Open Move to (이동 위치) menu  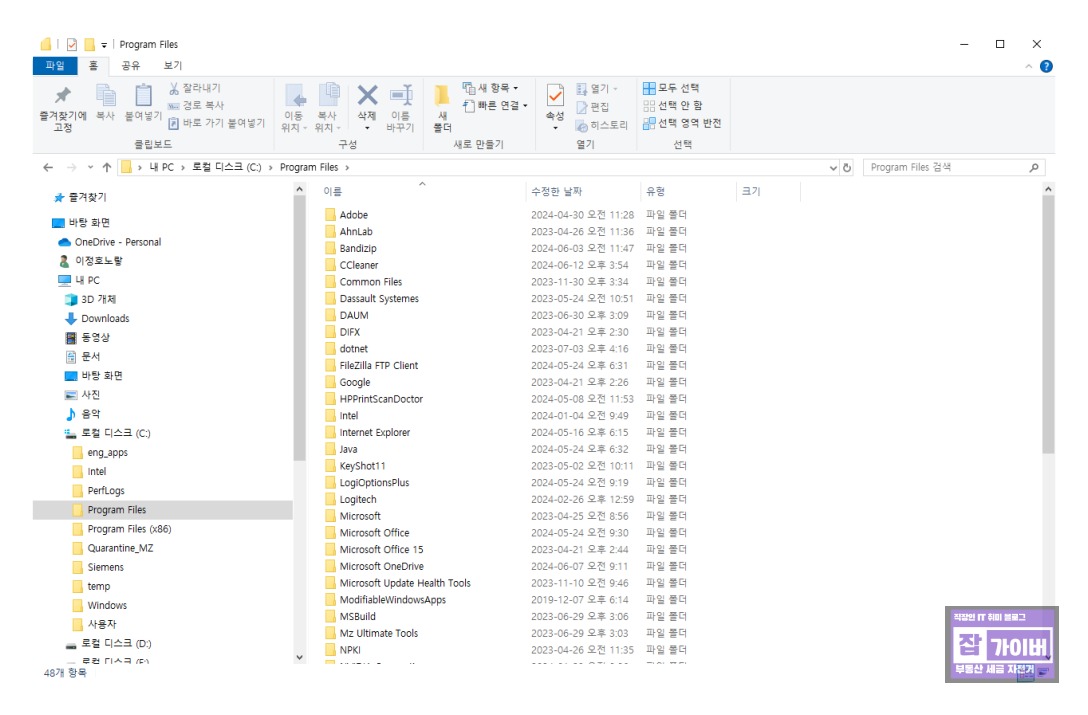point(294,108)
